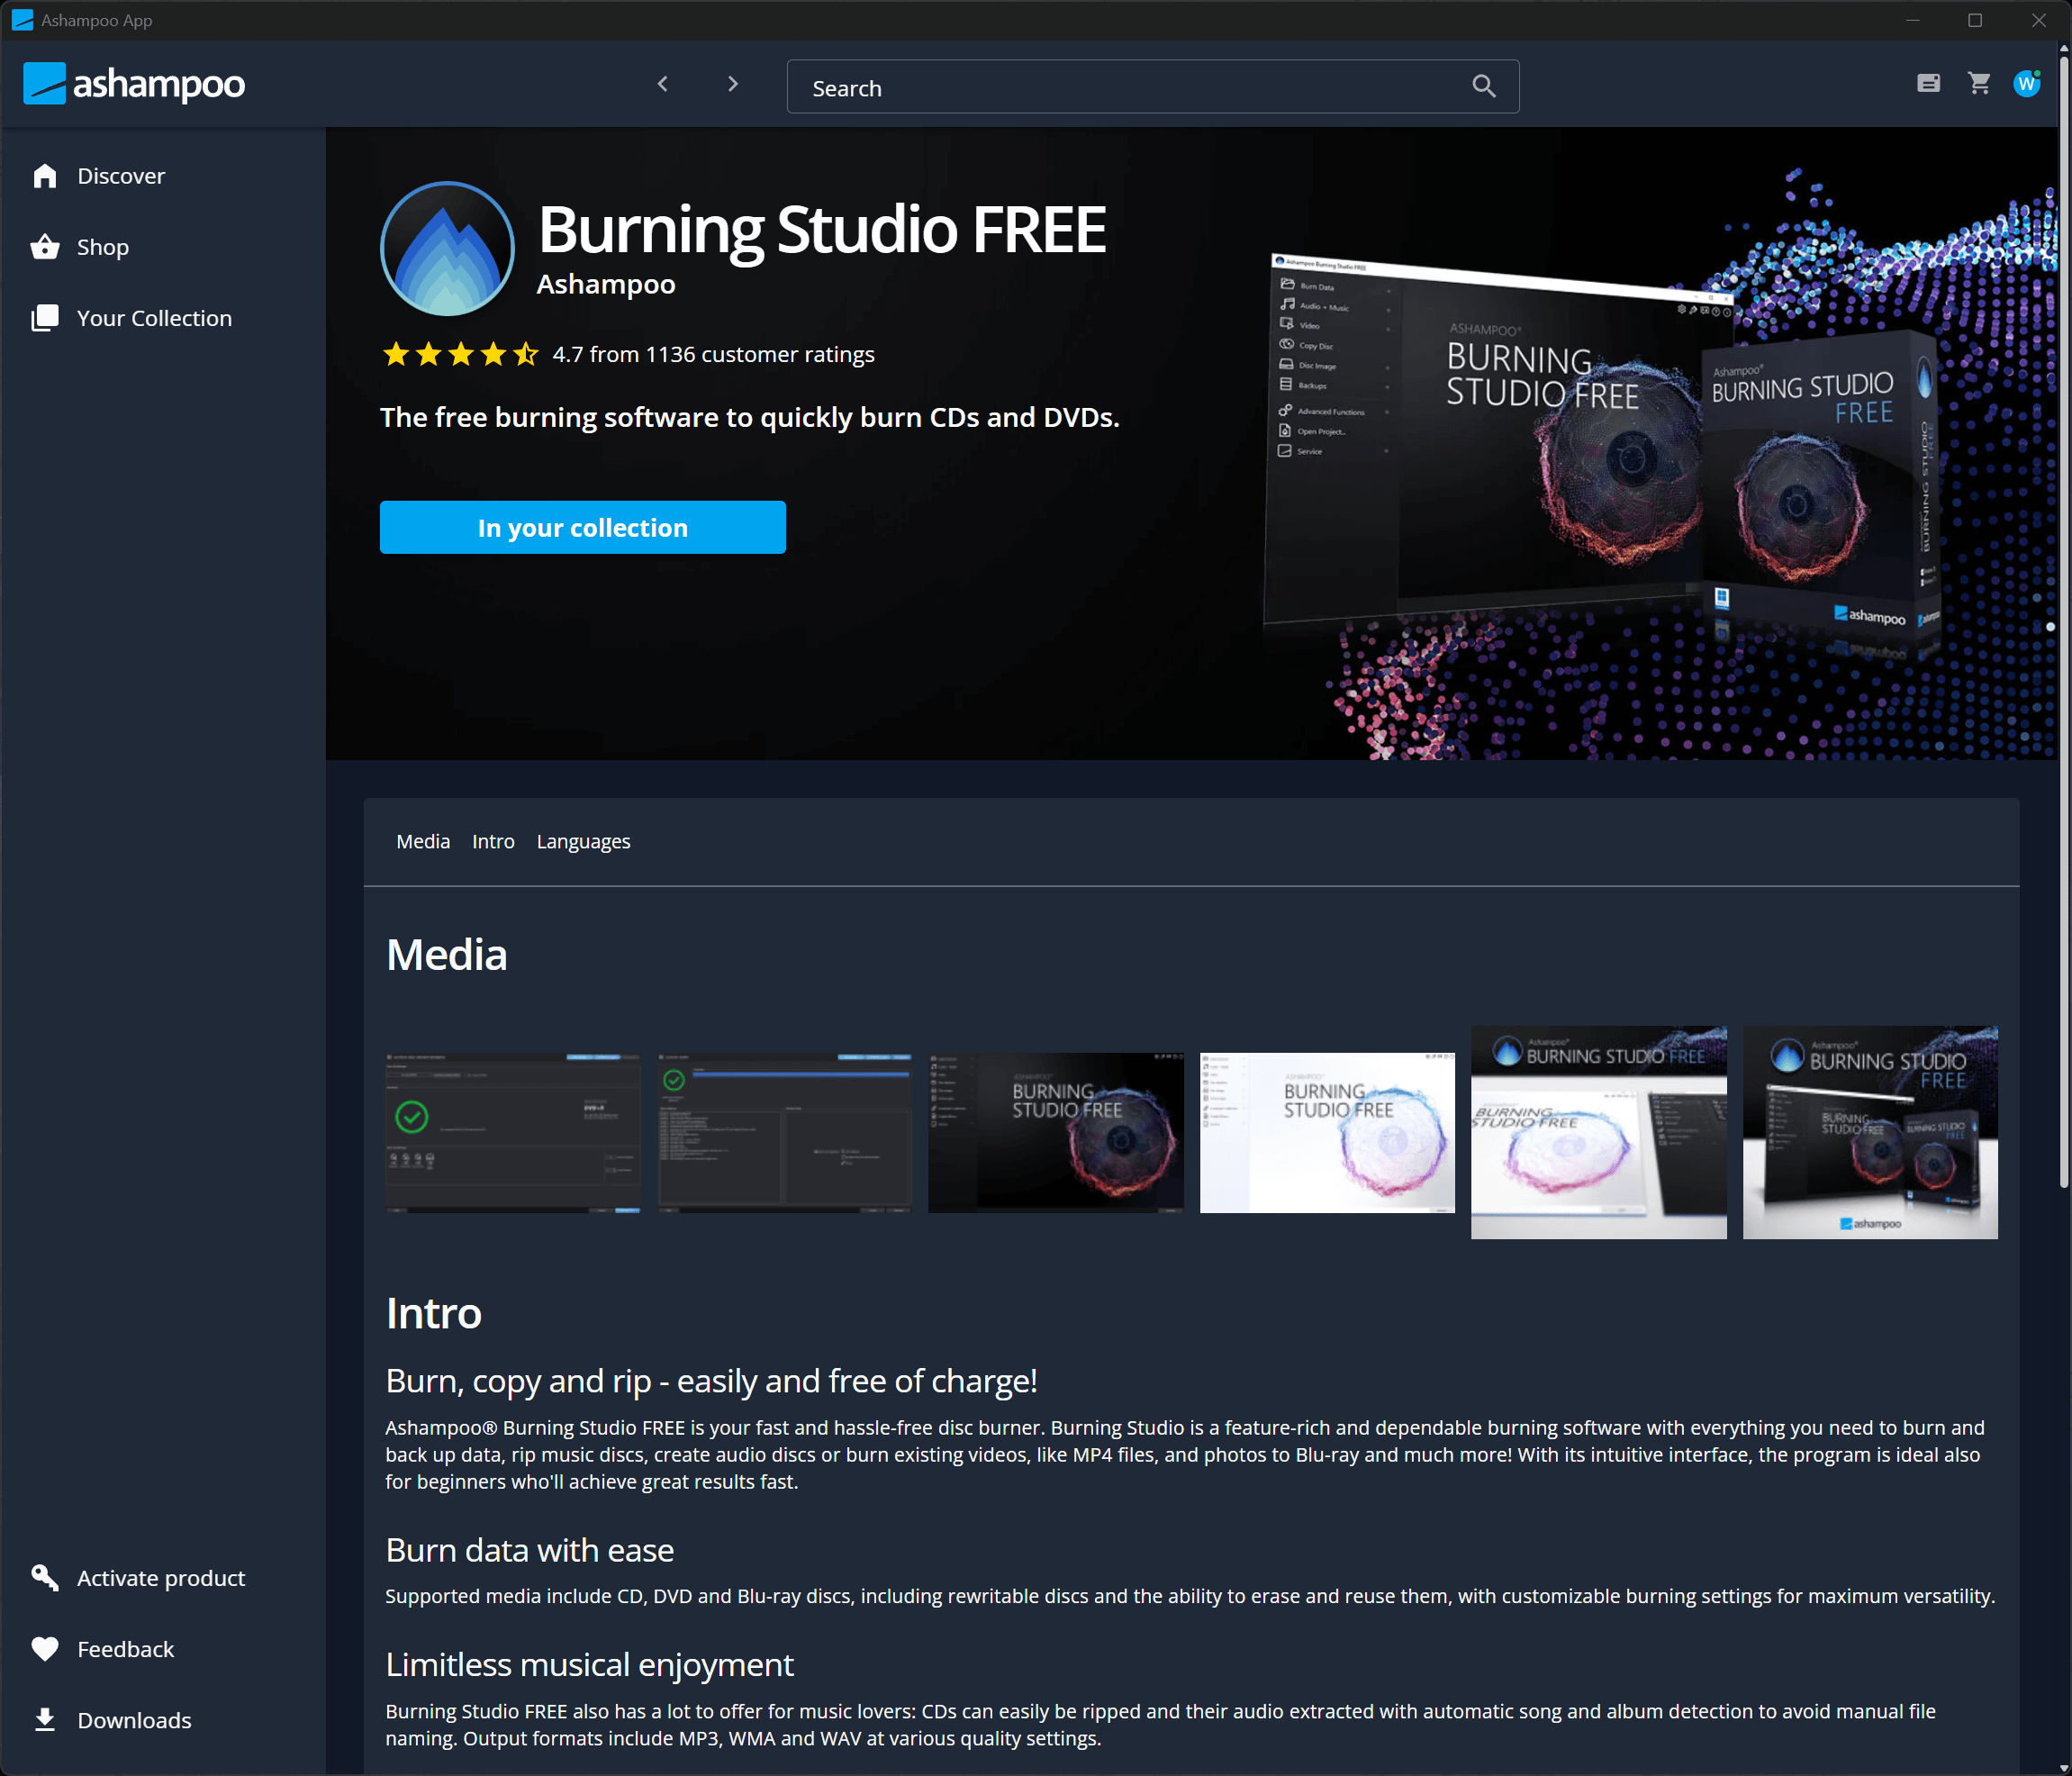This screenshot has height=1776, width=2072.
Task: Go back with the left arrow
Action: [x=662, y=85]
